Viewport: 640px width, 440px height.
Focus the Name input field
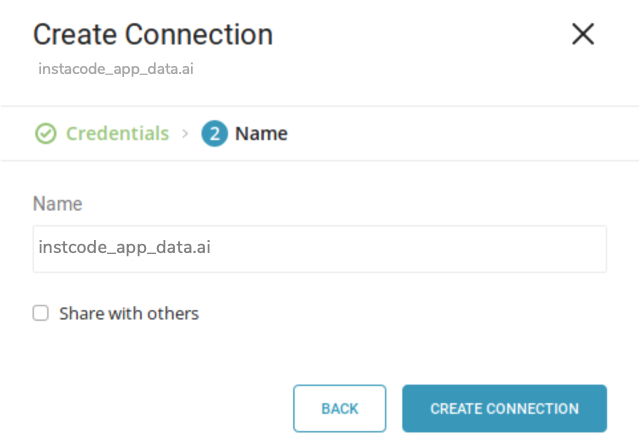click(x=319, y=249)
